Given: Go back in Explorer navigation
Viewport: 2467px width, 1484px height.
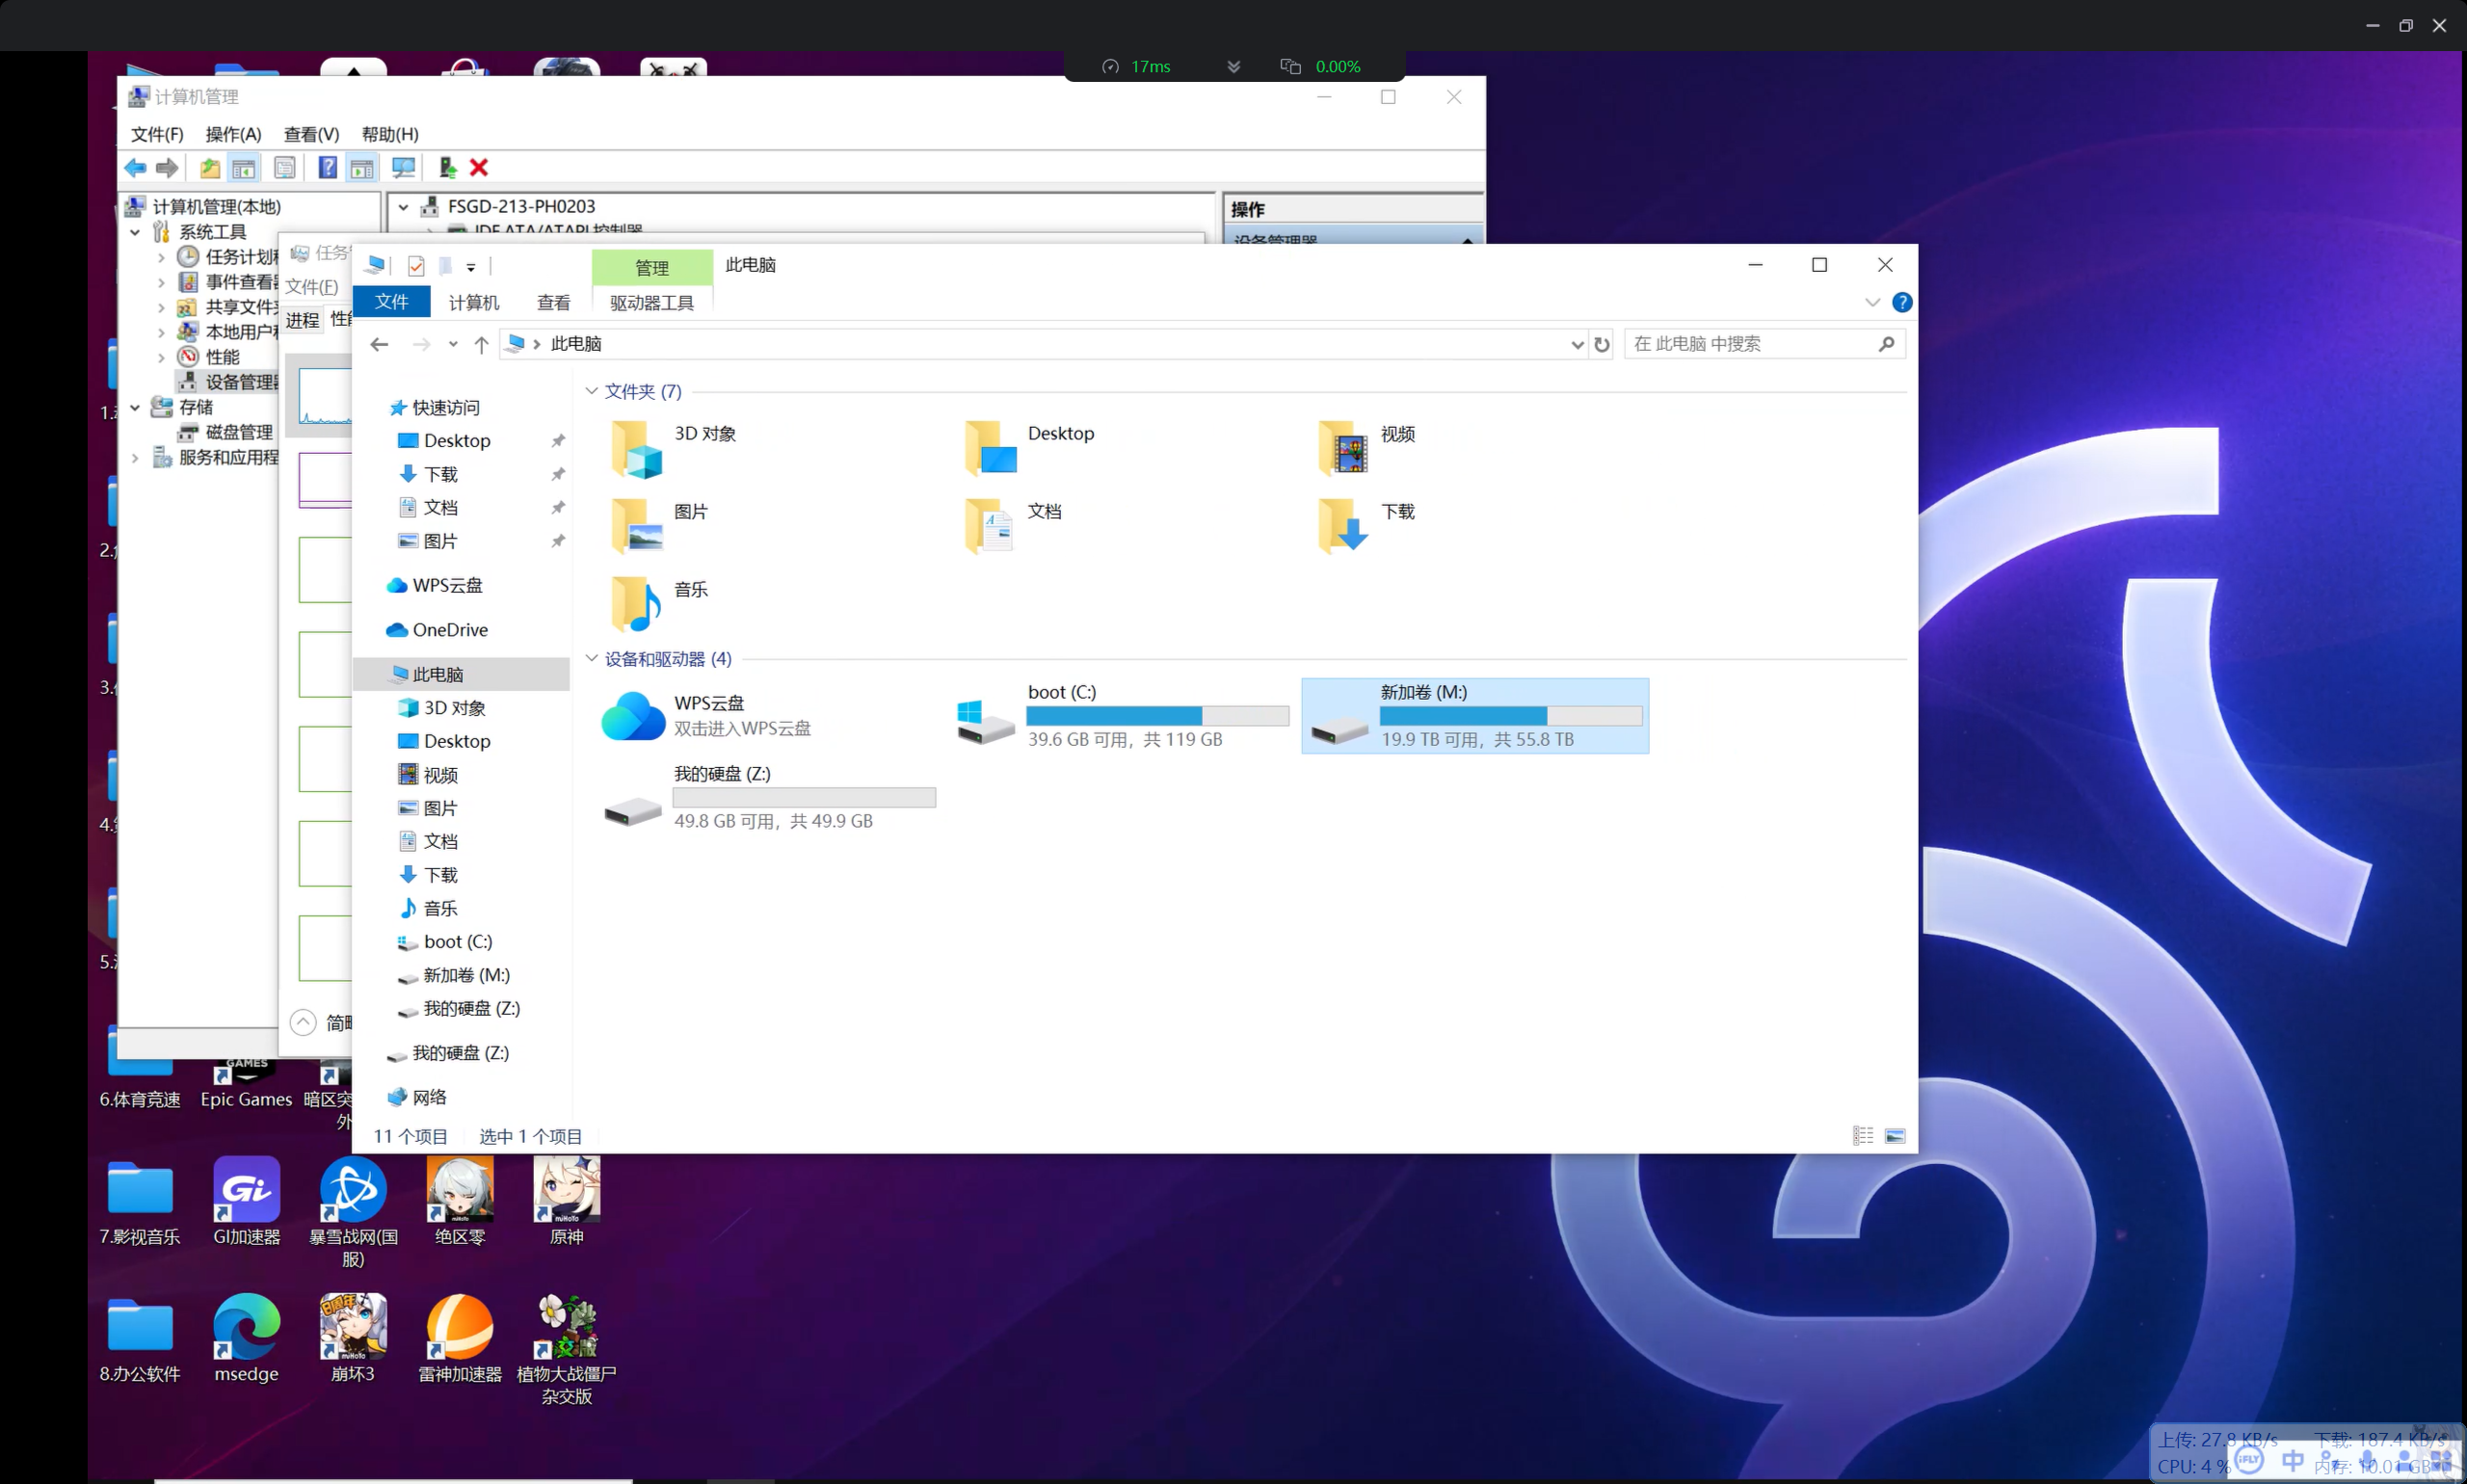Looking at the screenshot, I should tap(379, 344).
